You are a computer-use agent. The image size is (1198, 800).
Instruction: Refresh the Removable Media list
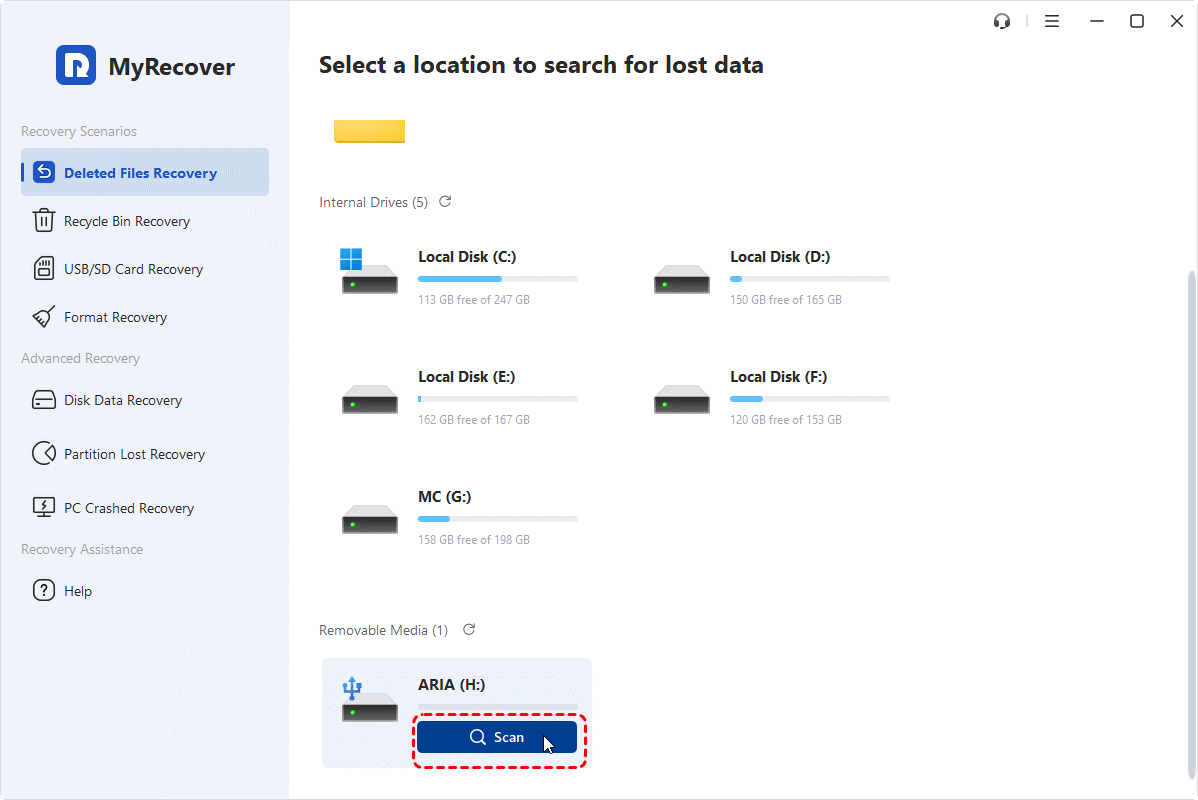tap(469, 630)
